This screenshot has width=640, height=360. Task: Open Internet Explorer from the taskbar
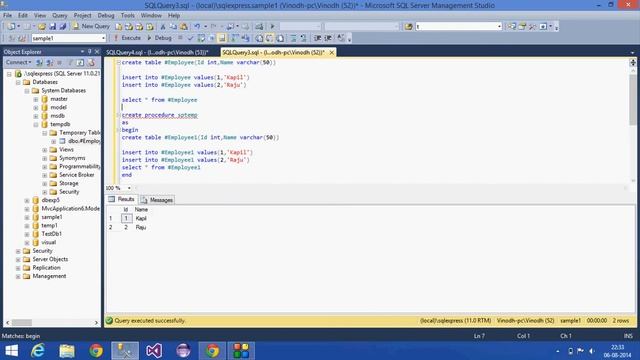[38, 351]
